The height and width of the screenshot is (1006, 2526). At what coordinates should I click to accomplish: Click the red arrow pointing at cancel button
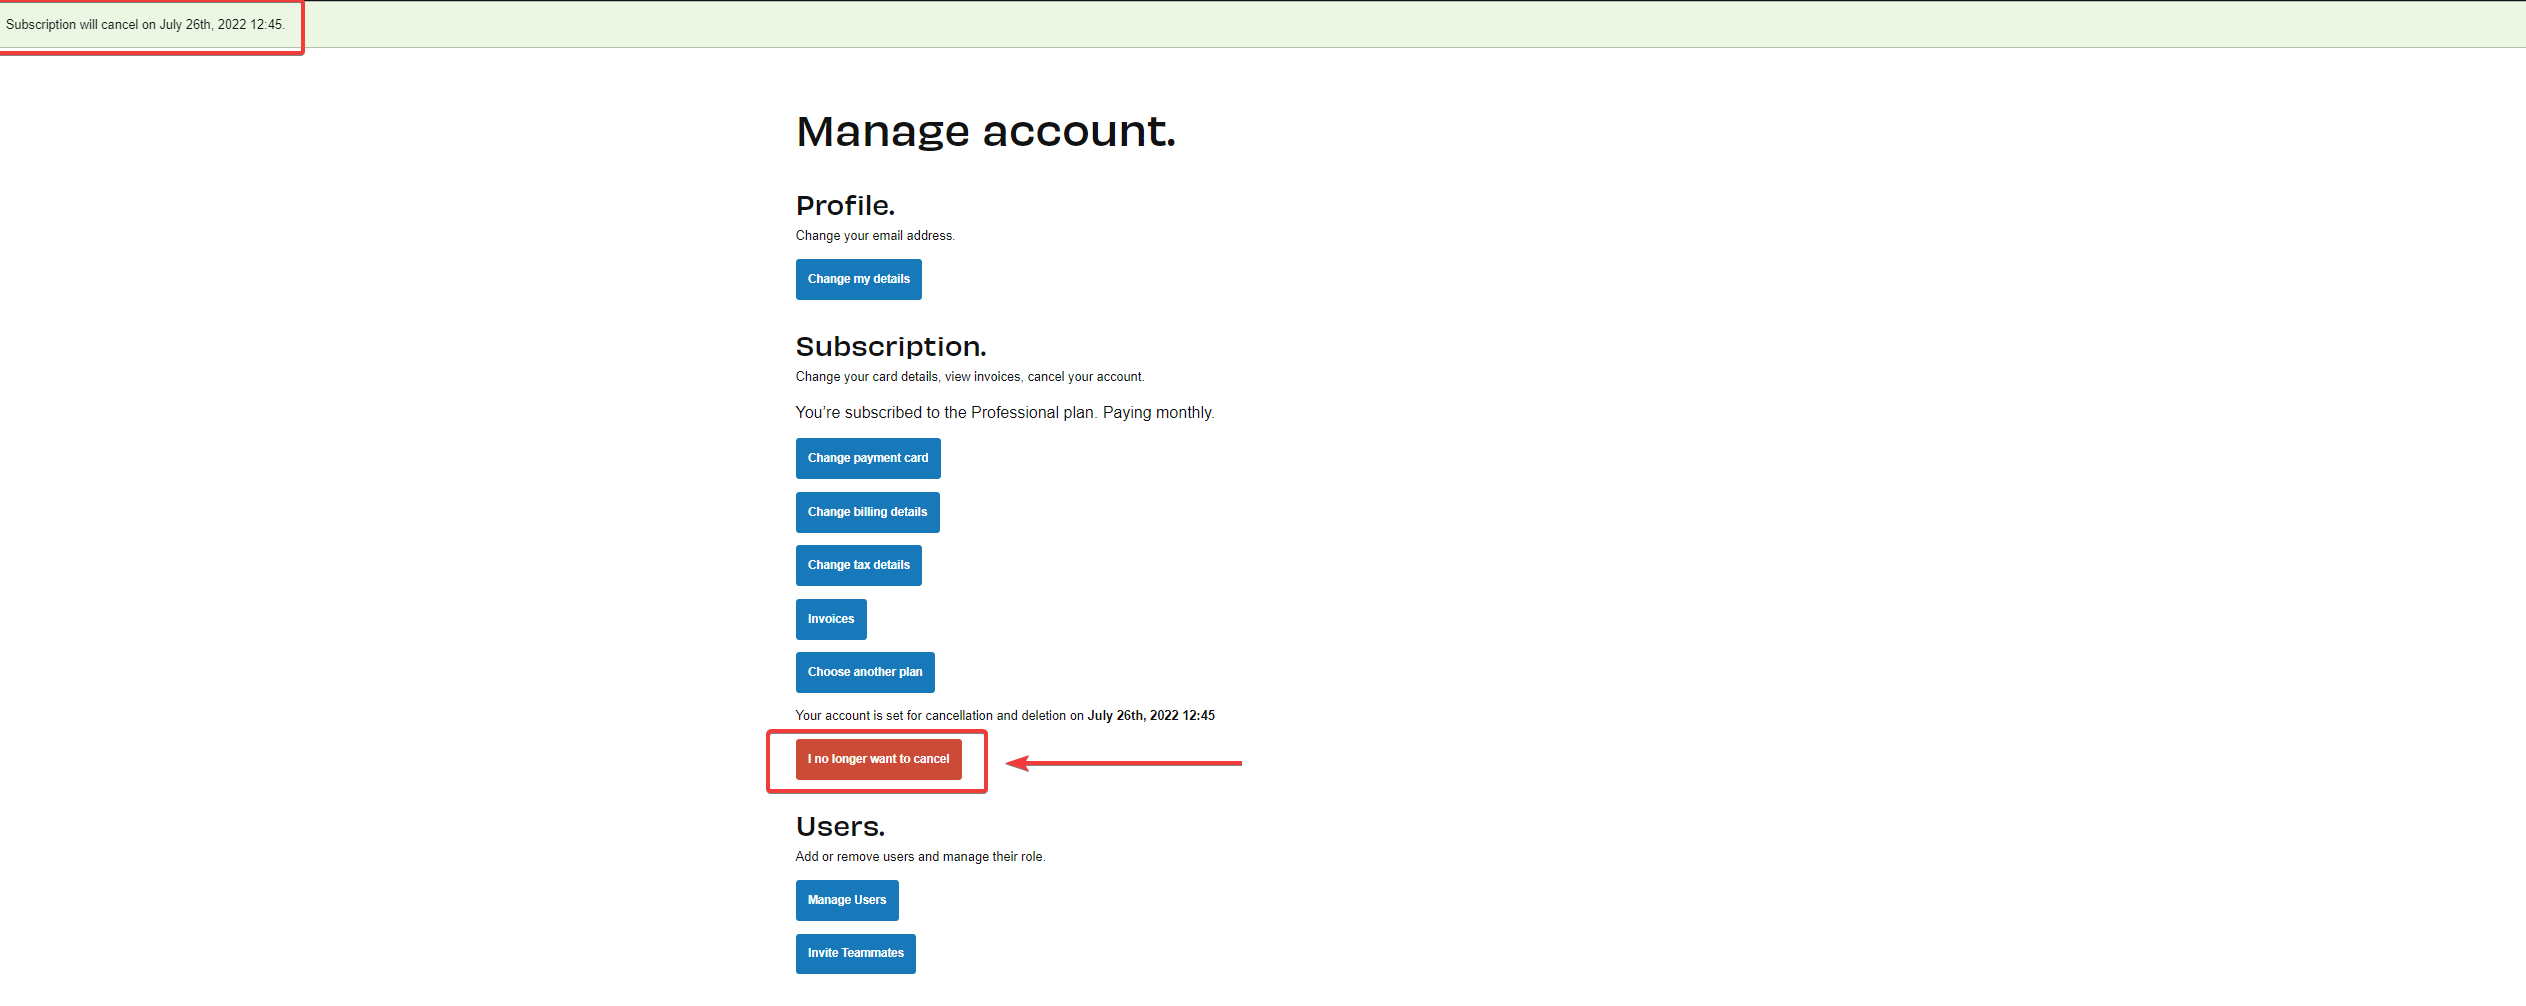point(1123,763)
